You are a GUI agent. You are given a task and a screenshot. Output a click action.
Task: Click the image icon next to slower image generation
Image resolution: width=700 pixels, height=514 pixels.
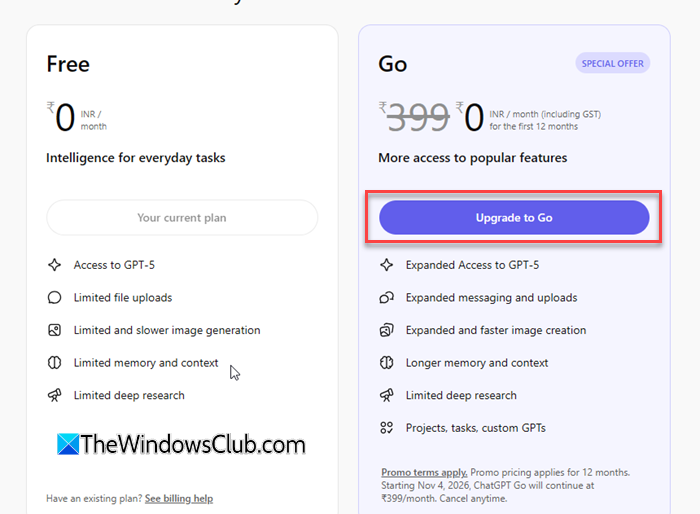coord(54,330)
